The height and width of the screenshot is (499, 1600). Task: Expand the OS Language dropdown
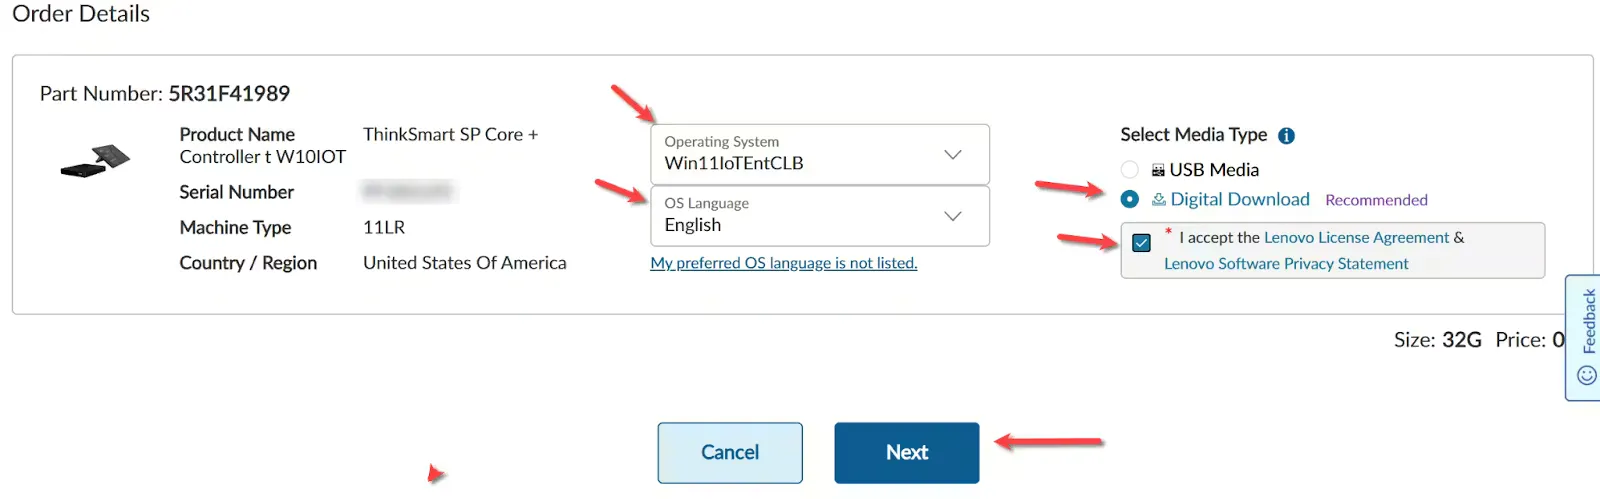819,216
